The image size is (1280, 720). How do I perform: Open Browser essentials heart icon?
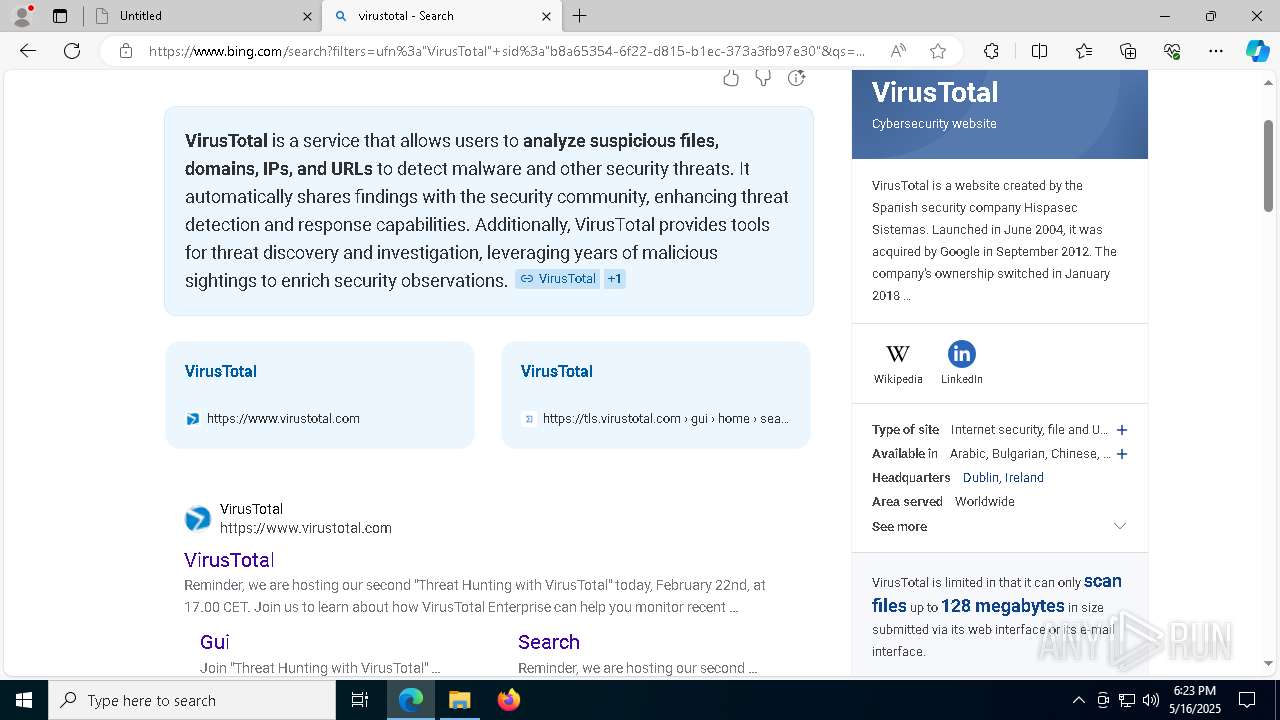[1172, 51]
